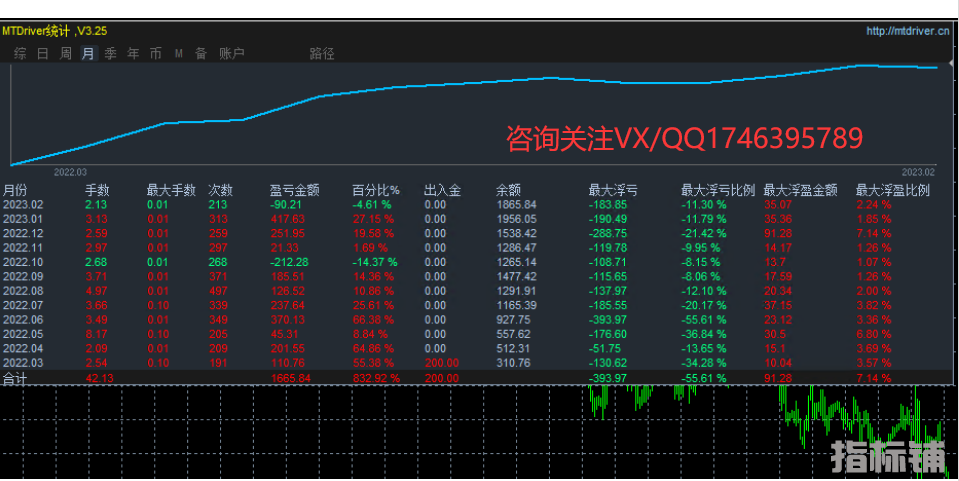
Task: Switch to the 综 summary tab
Action: (20, 53)
